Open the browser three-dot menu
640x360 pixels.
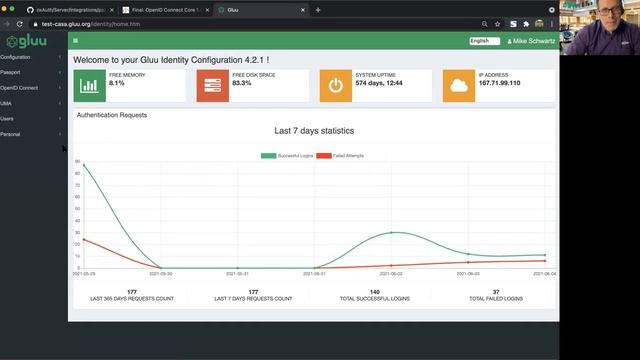click(x=552, y=24)
